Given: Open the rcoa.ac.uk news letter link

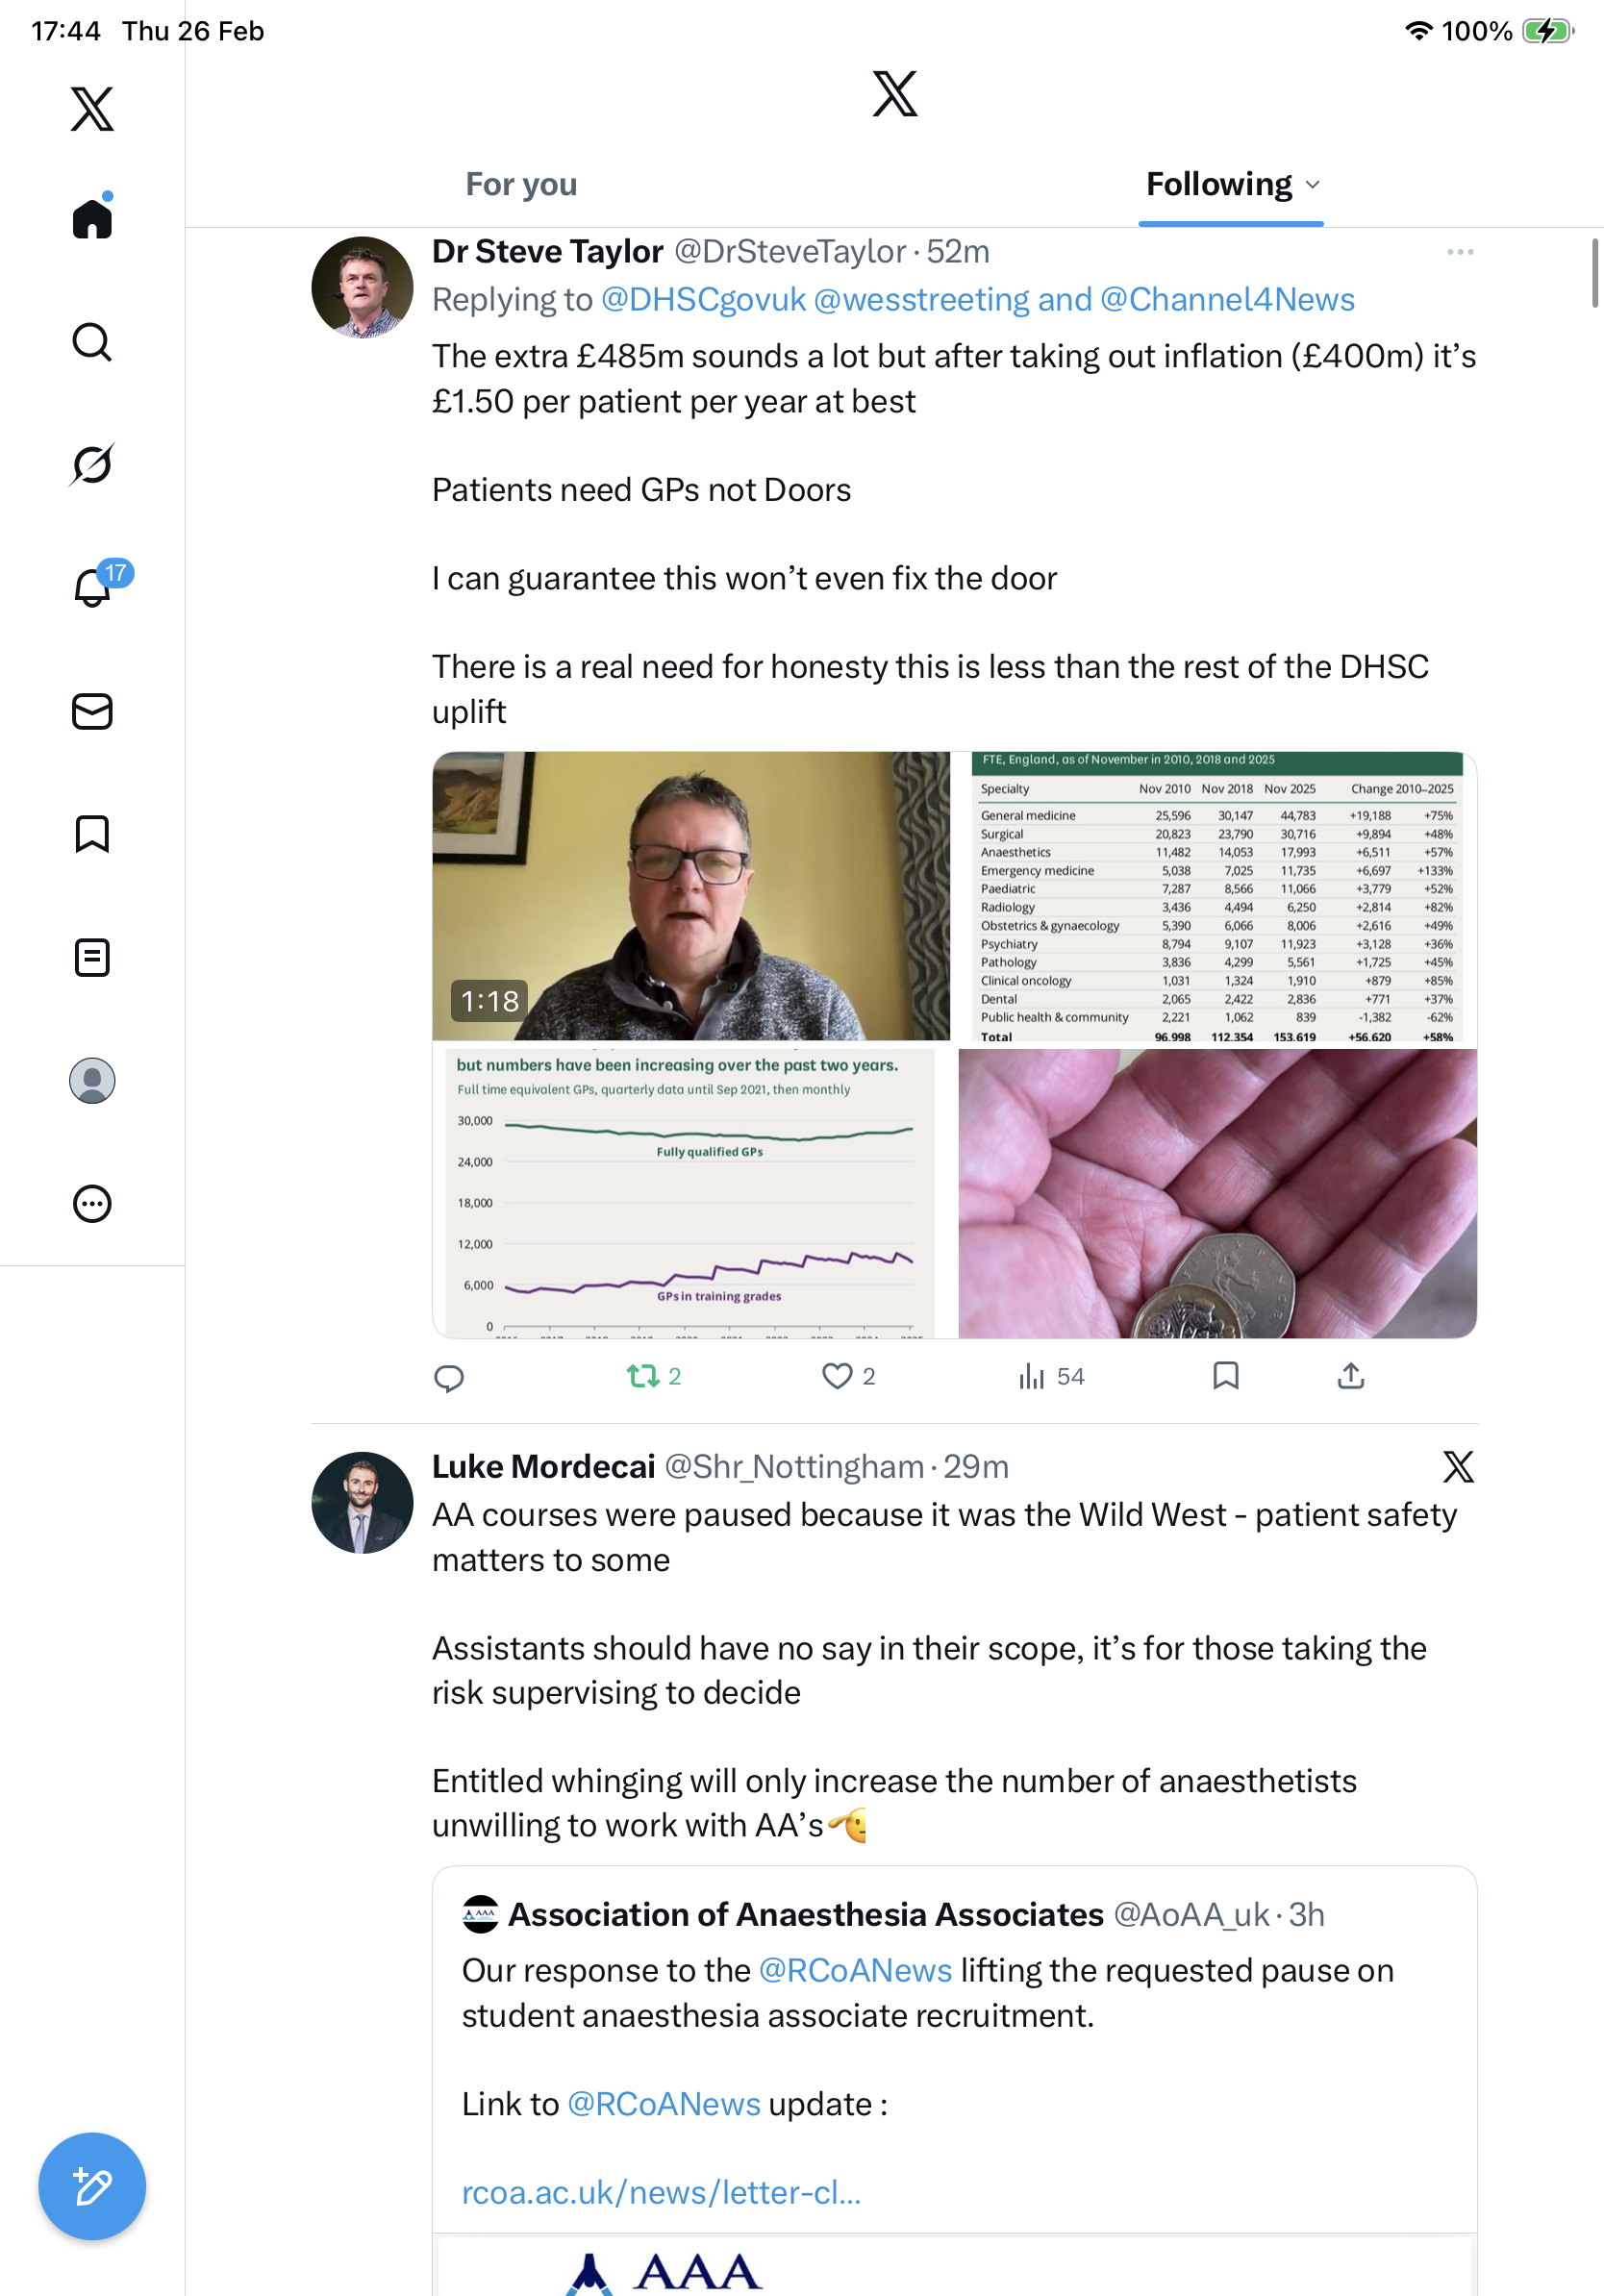Looking at the screenshot, I should pyautogui.click(x=661, y=2192).
